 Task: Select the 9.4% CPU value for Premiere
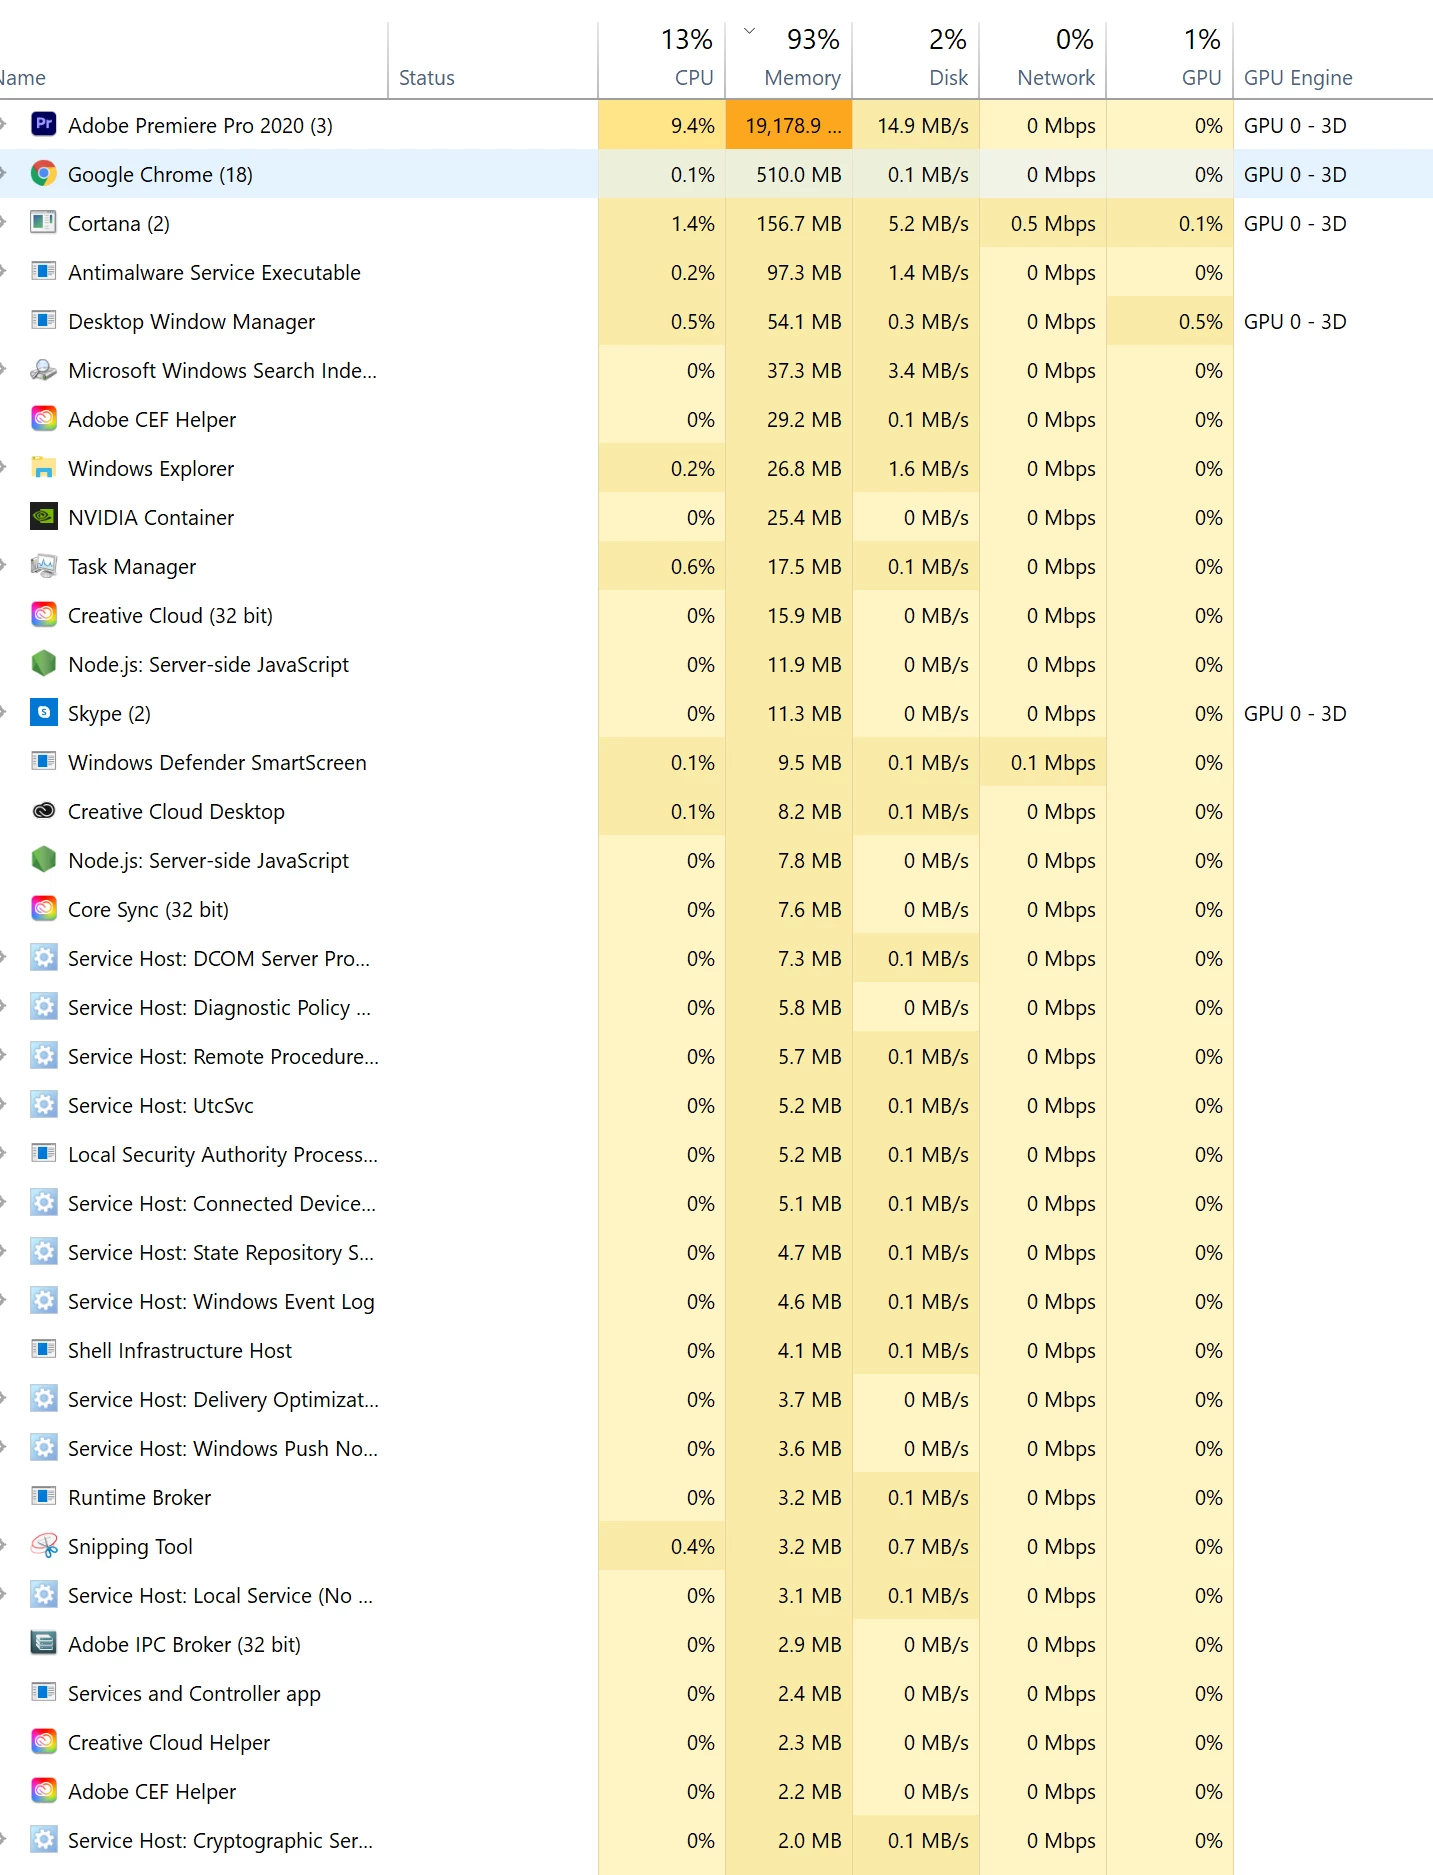click(662, 125)
